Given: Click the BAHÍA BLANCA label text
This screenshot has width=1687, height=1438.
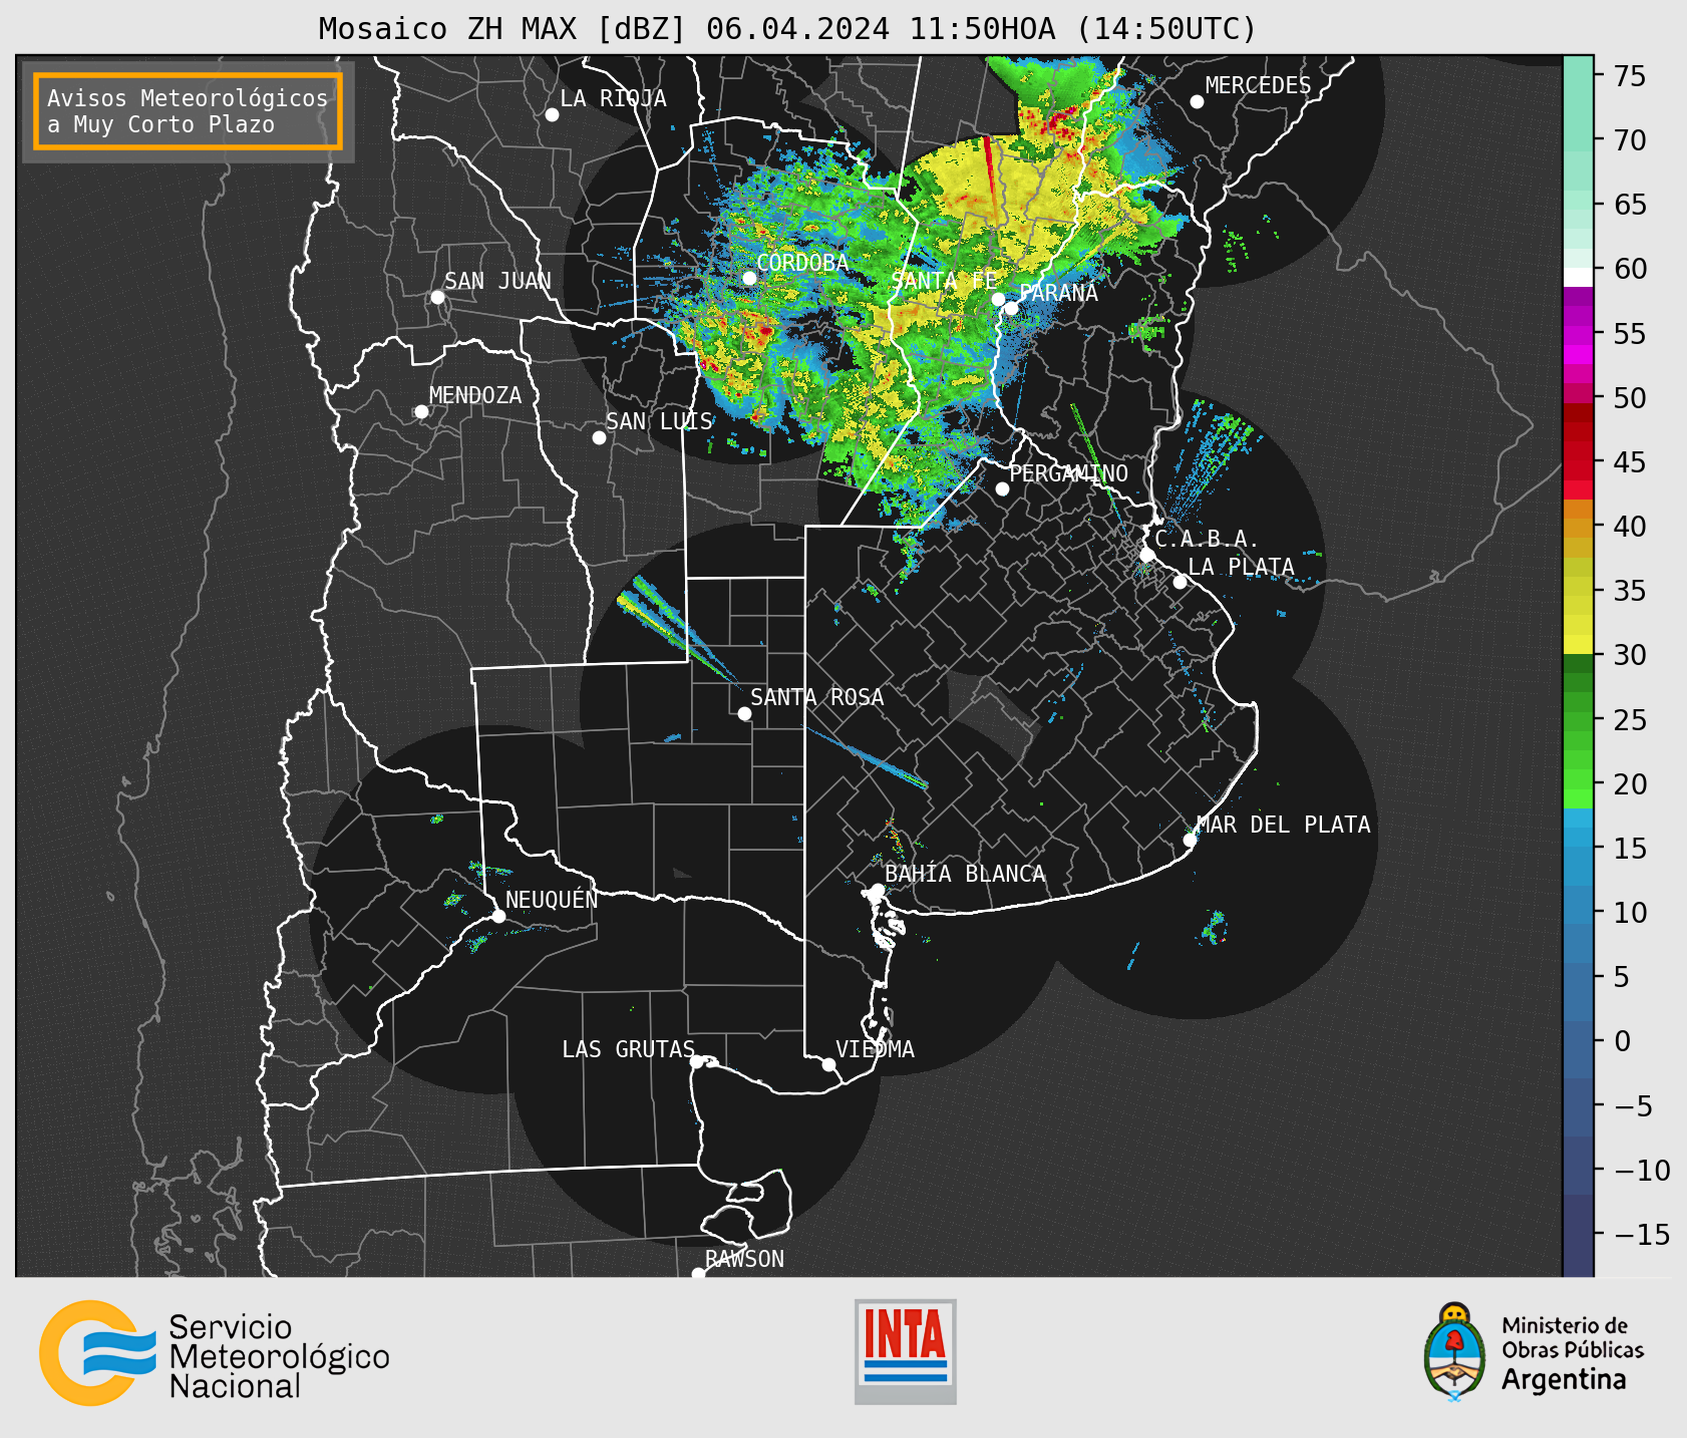Looking at the screenshot, I should (965, 874).
